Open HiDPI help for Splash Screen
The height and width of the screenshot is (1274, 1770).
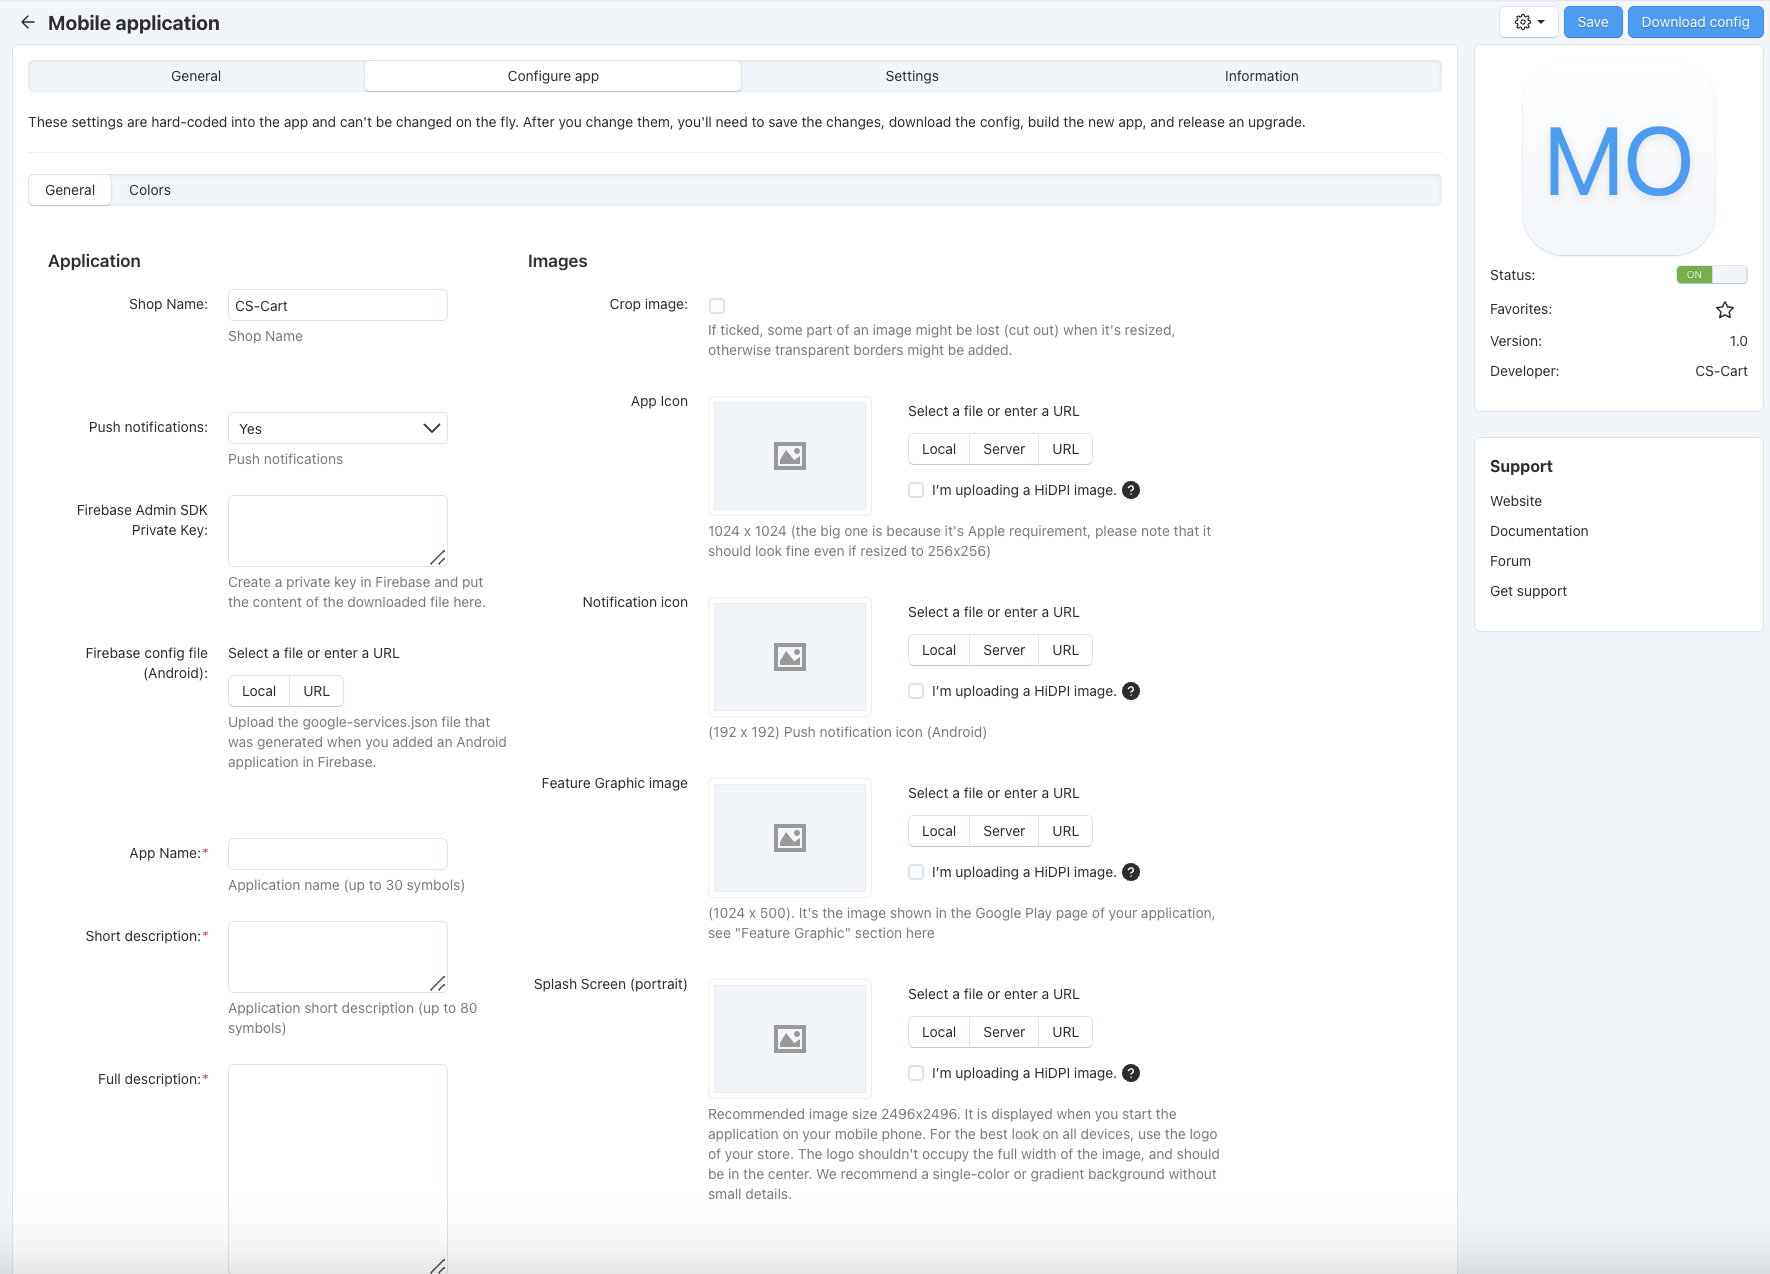point(1131,1073)
